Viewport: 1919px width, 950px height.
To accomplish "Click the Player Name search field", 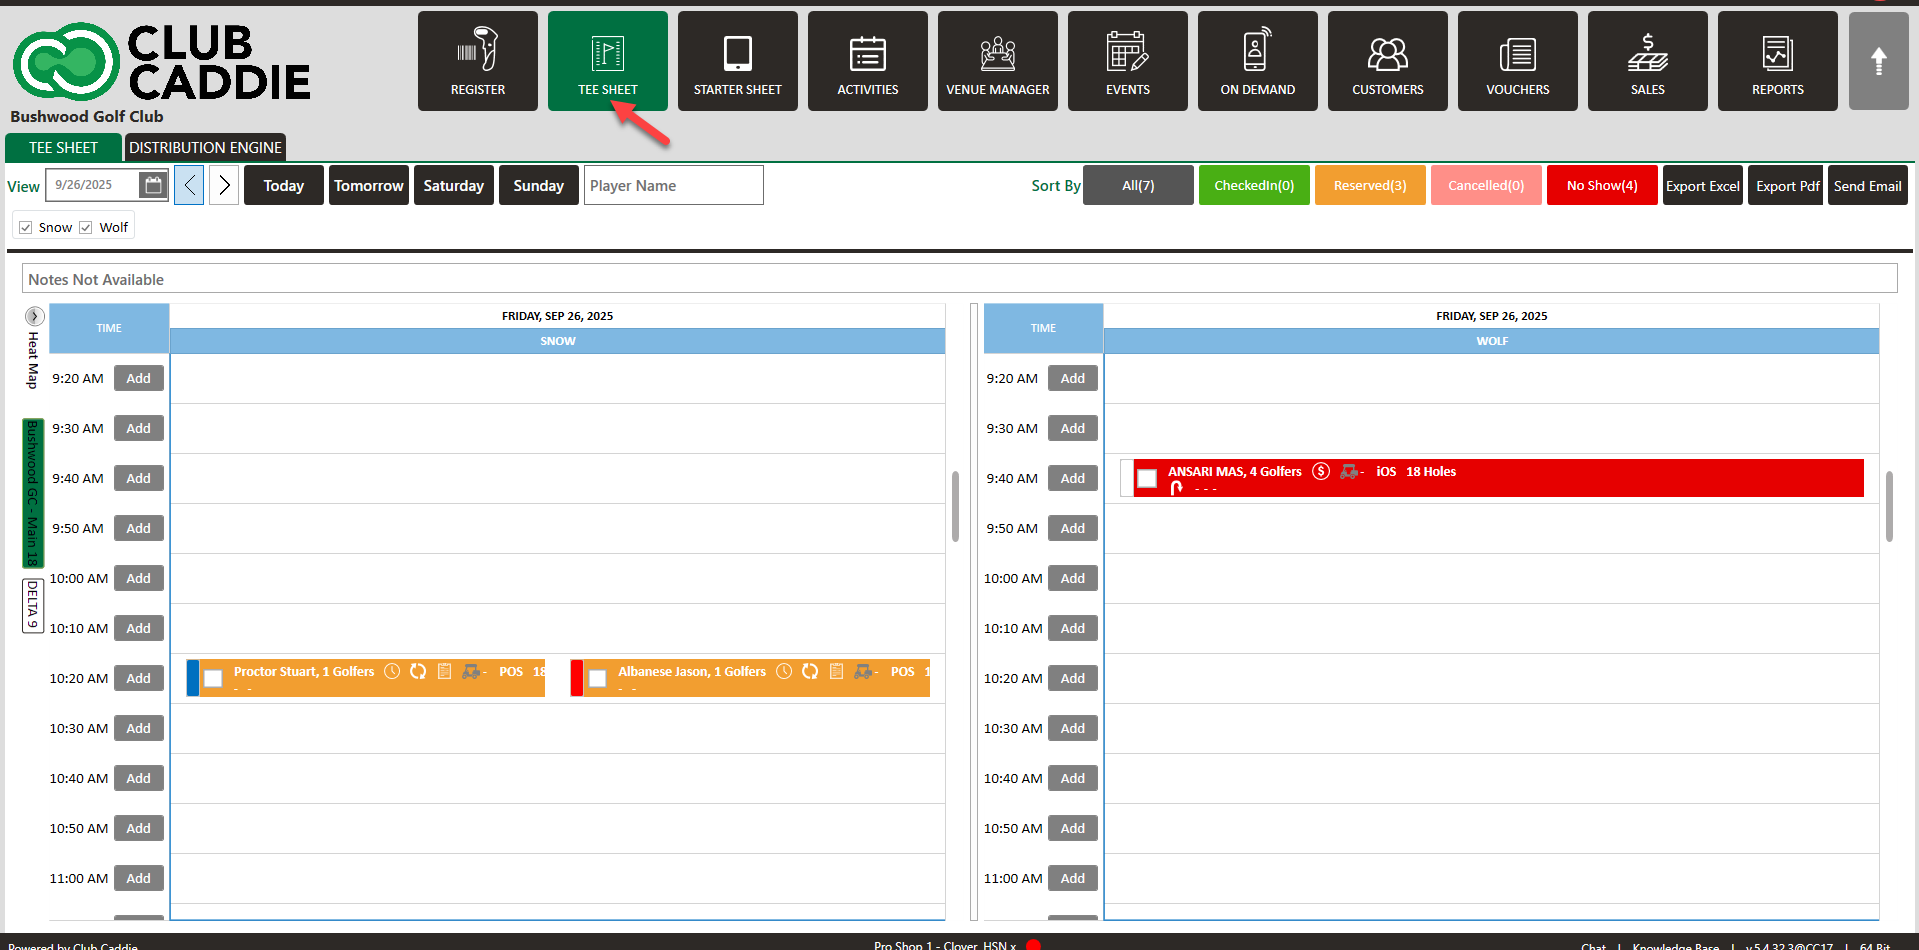I will coord(673,185).
